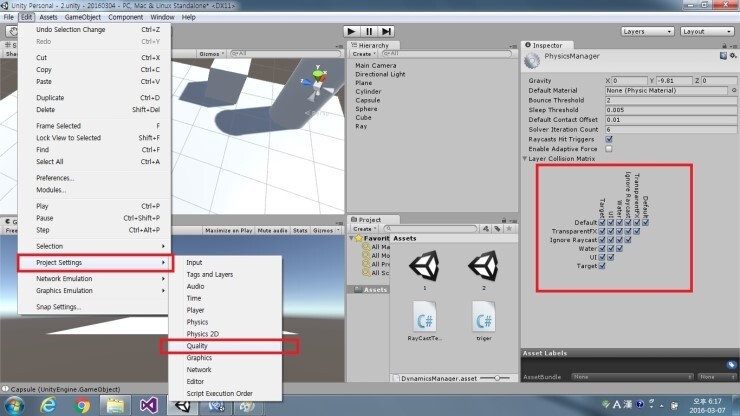Click the Gravity Y value field
The height and width of the screenshot is (416, 740).
(674, 81)
